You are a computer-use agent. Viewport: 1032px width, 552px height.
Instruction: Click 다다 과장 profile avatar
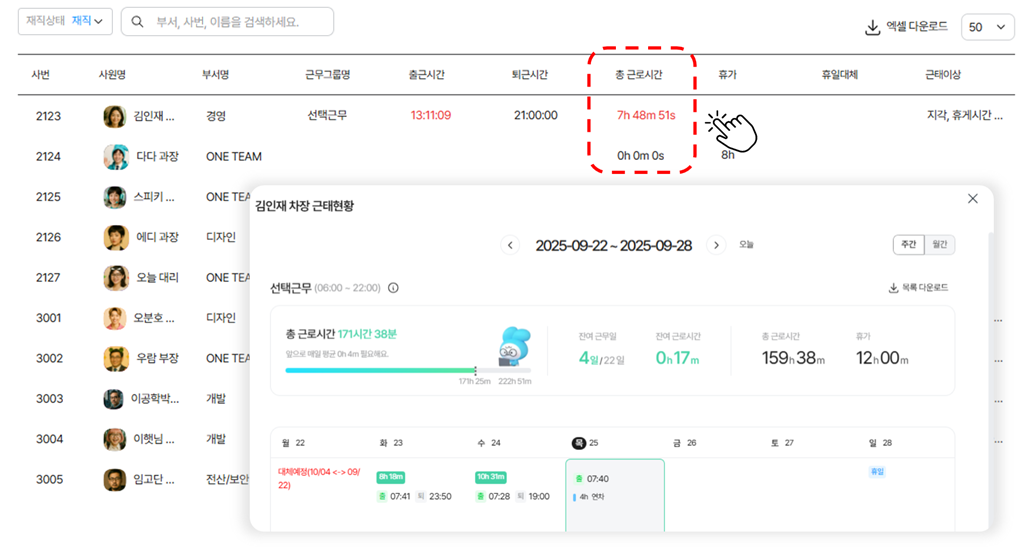pyautogui.click(x=115, y=157)
